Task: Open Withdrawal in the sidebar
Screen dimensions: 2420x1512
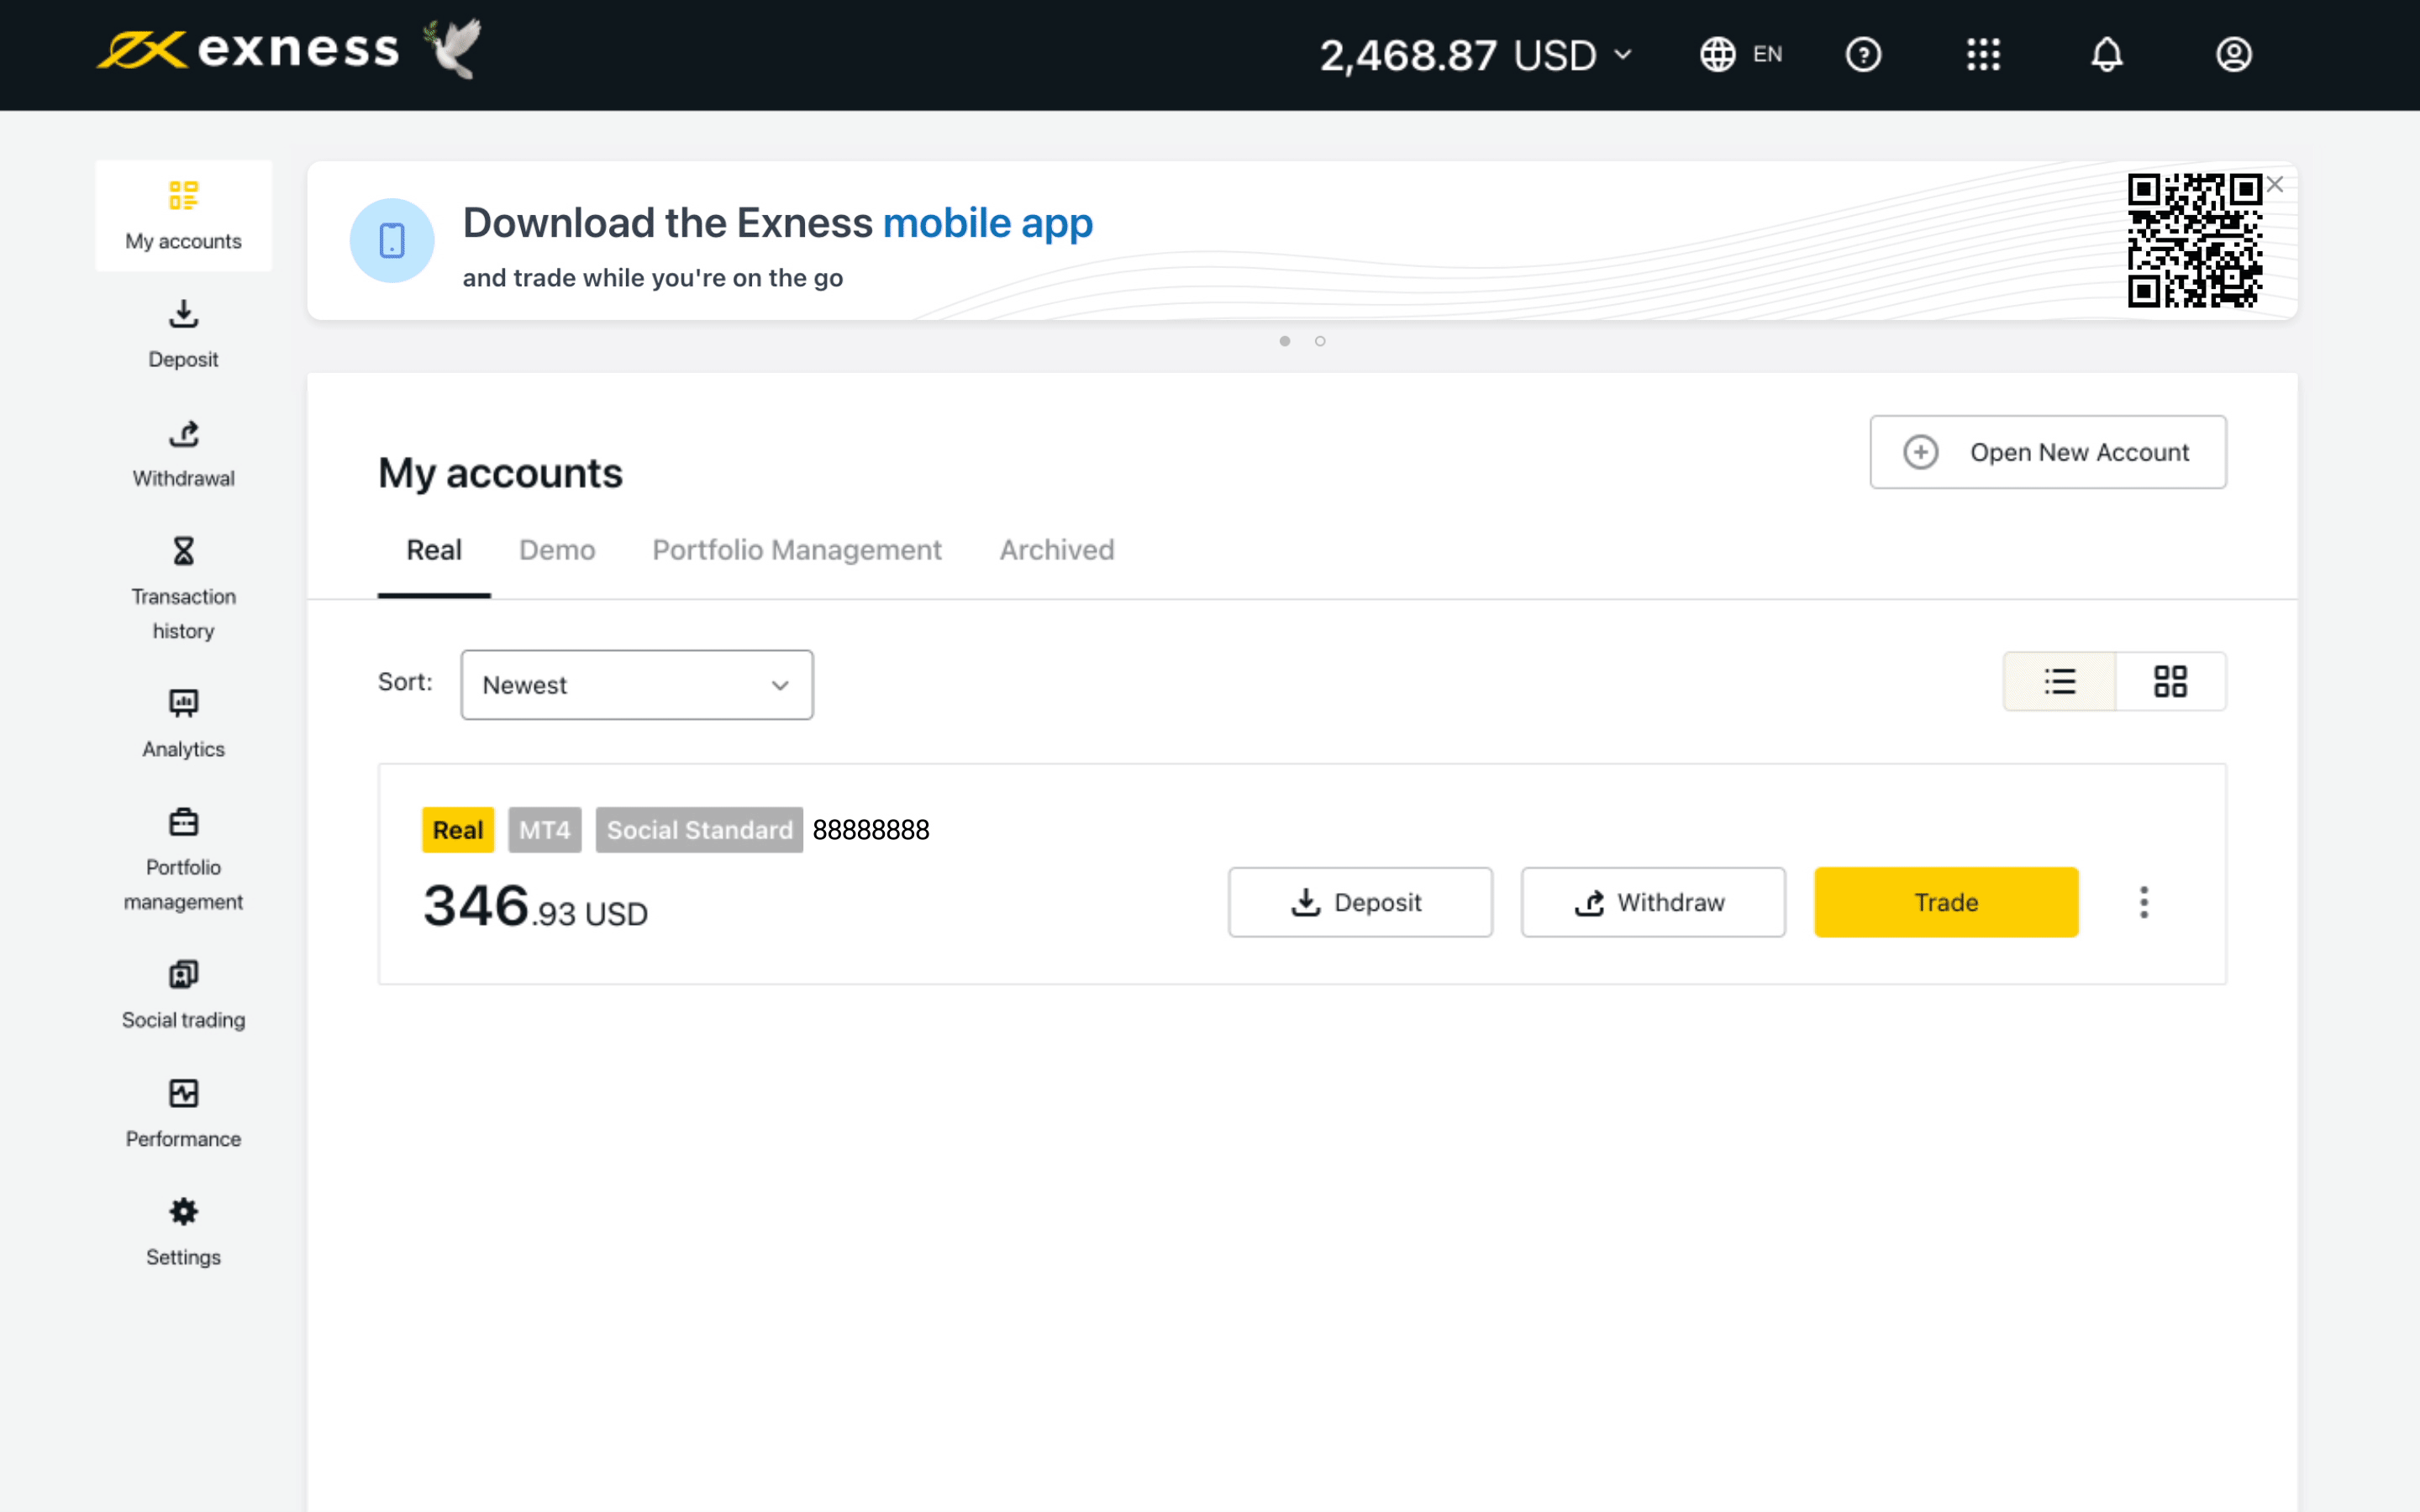Action: tap(183, 453)
